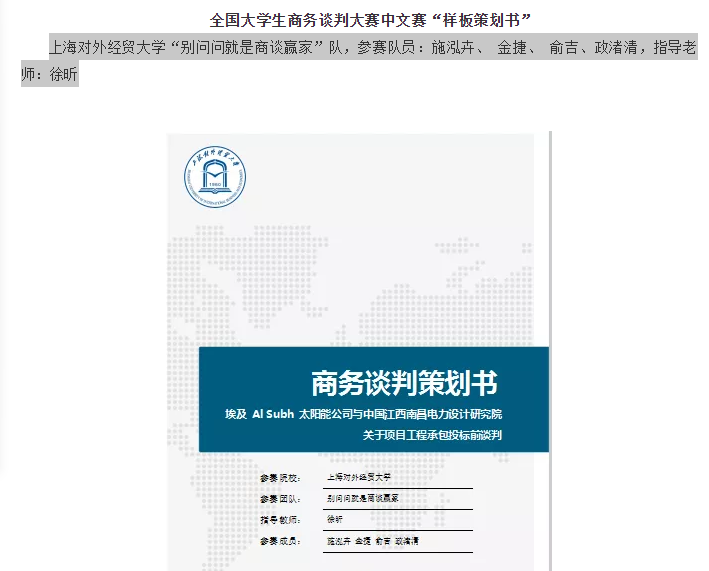Image resolution: width=709 pixels, height=571 pixels.
Task: Click the 参赛团队 label on the cover
Action: click(280, 498)
